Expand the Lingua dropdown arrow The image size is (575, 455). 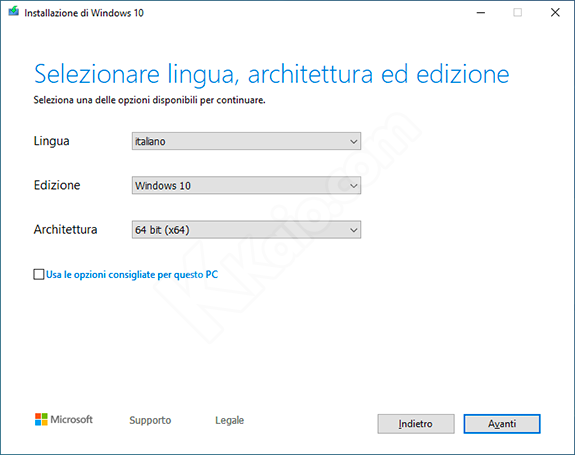coord(354,142)
